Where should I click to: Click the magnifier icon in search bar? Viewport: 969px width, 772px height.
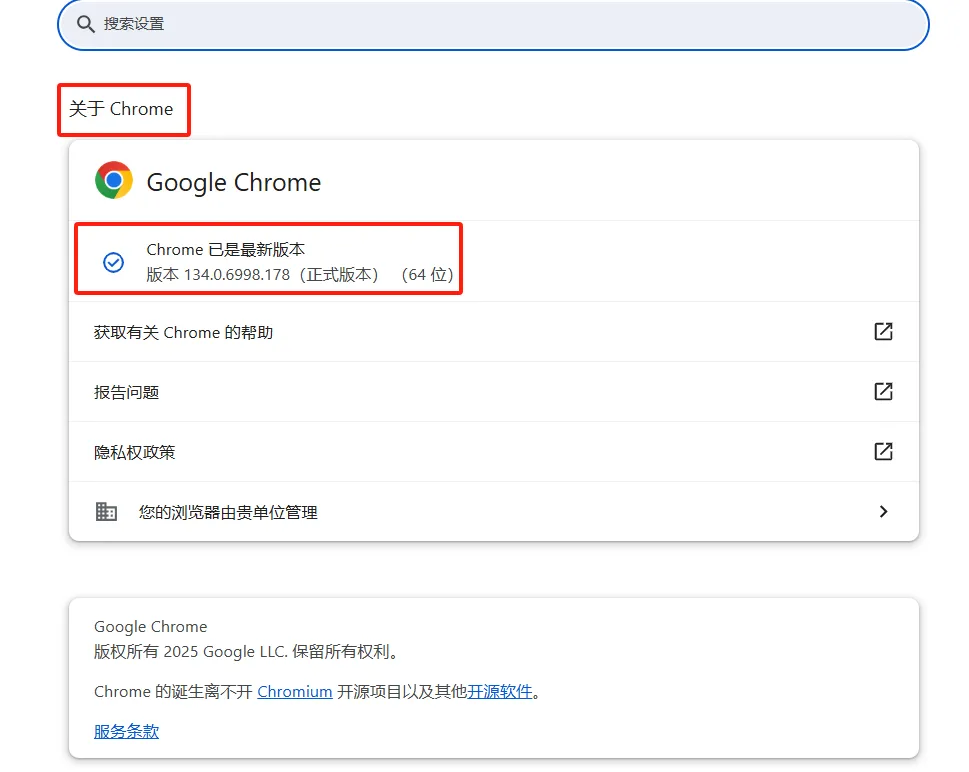pyautogui.click(x=86, y=23)
